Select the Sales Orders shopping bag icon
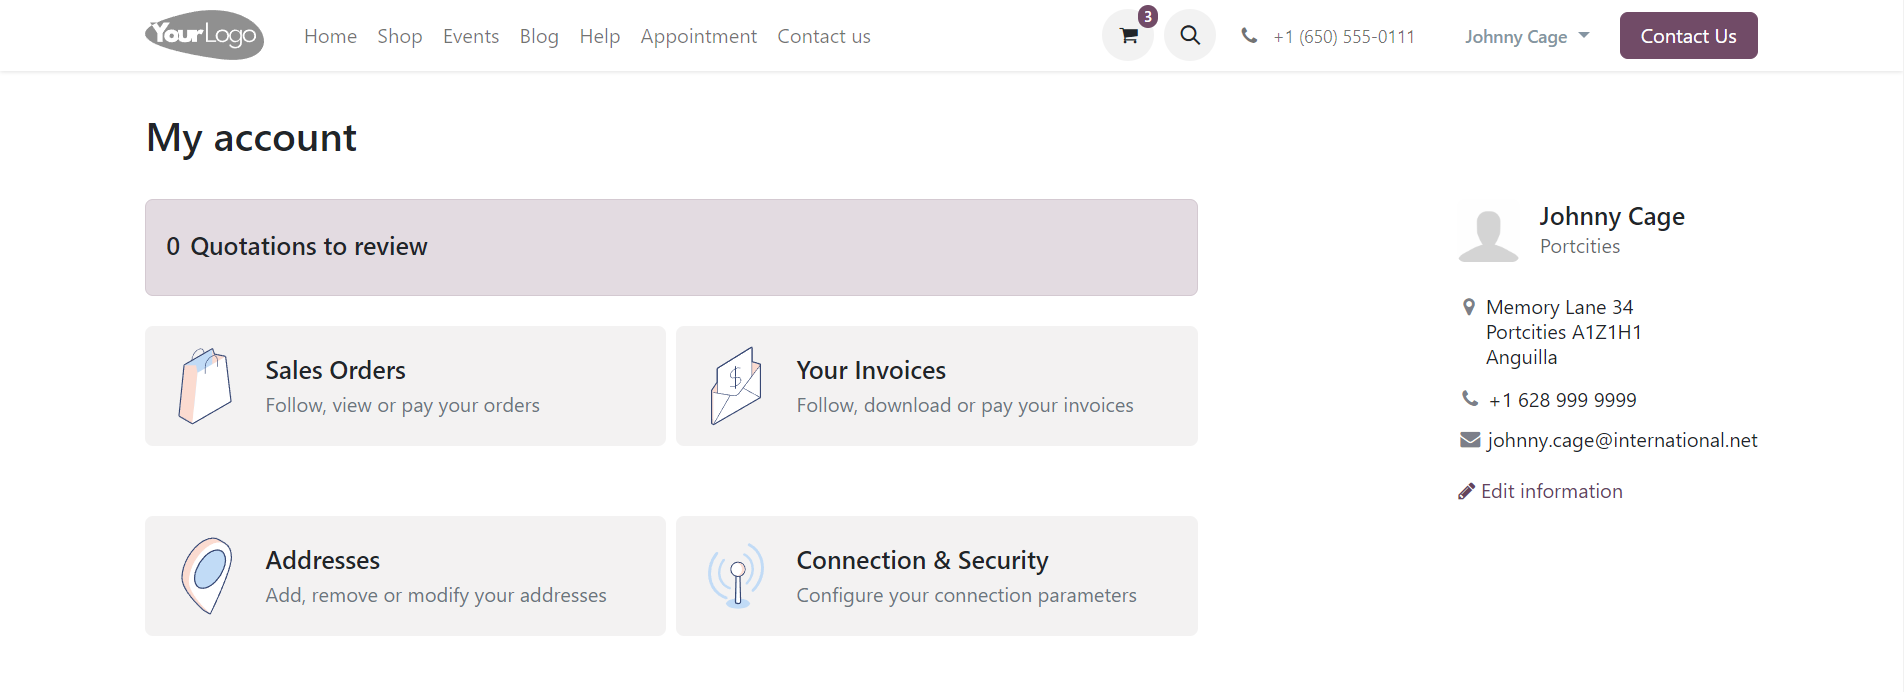Viewport: 1904px width, 692px height. coord(205,385)
